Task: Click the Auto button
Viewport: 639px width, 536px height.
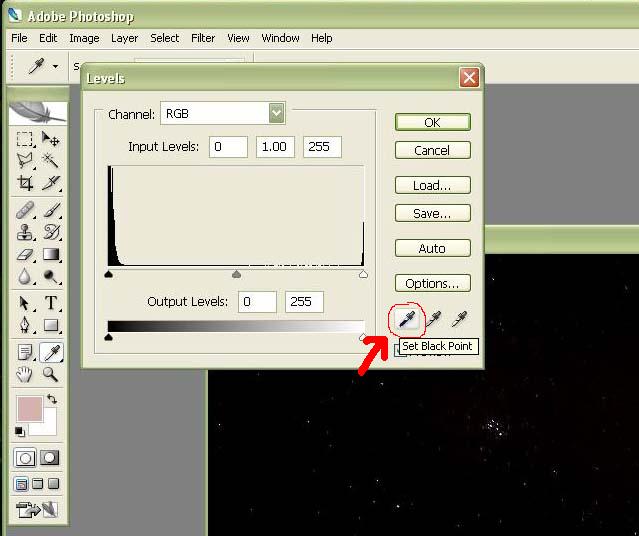Action: click(x=432, y=248)
